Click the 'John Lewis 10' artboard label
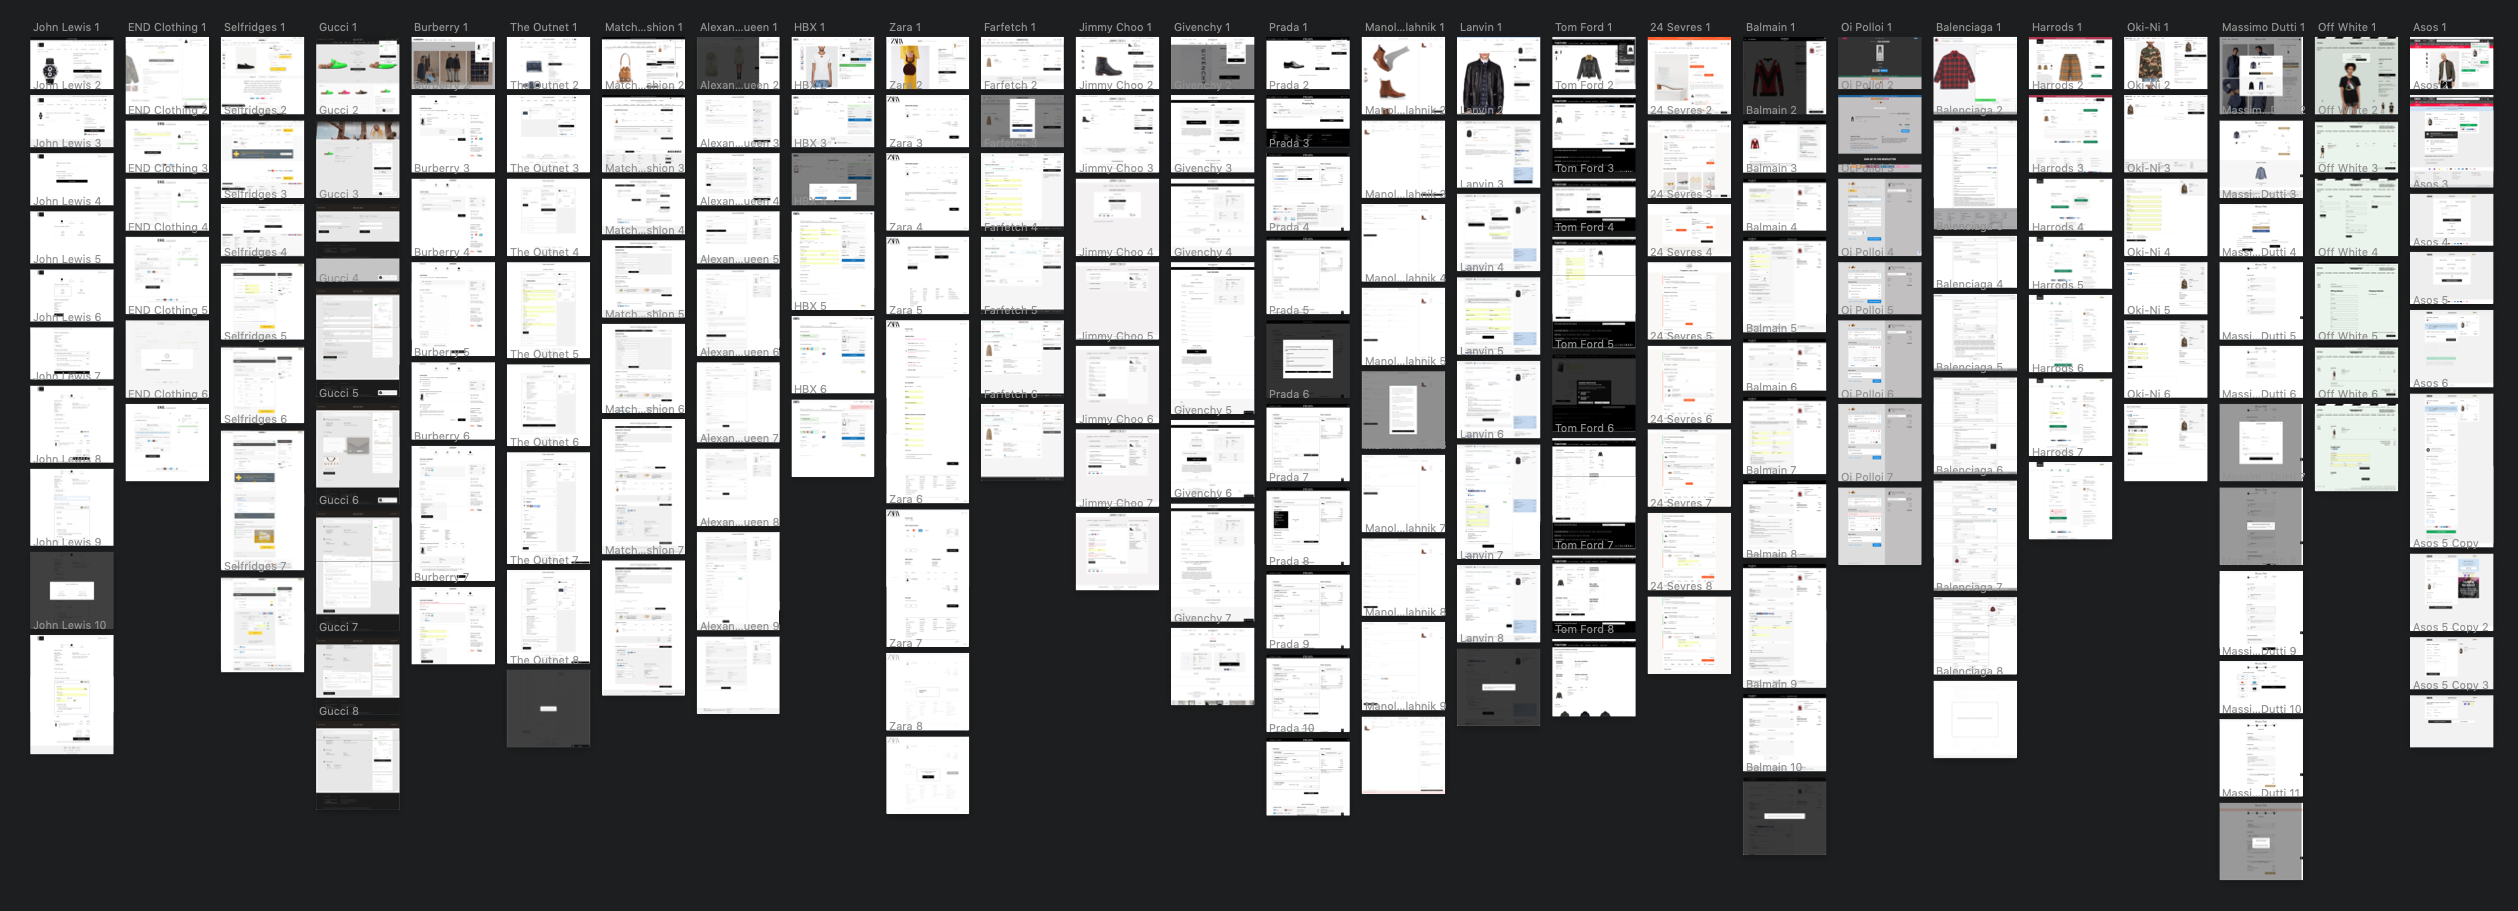 69,625
